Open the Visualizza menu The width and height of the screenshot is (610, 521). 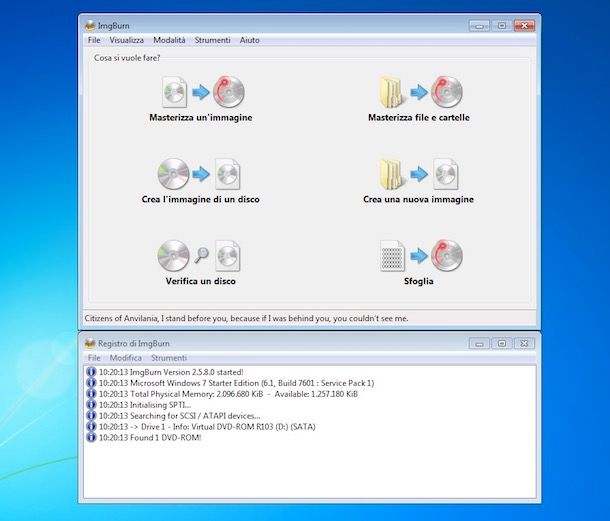pos(126,40)
